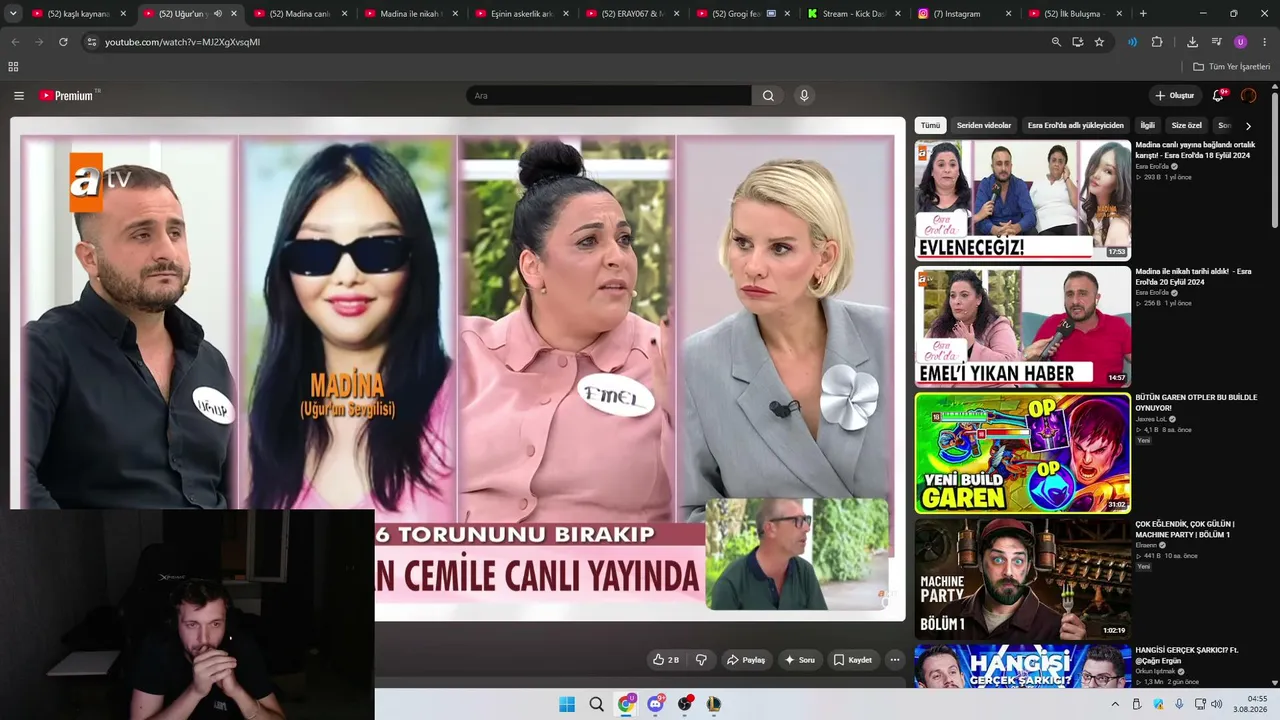Bookmark this page with the star
The image size is (1280, 720).
[x=1099, y=42]
